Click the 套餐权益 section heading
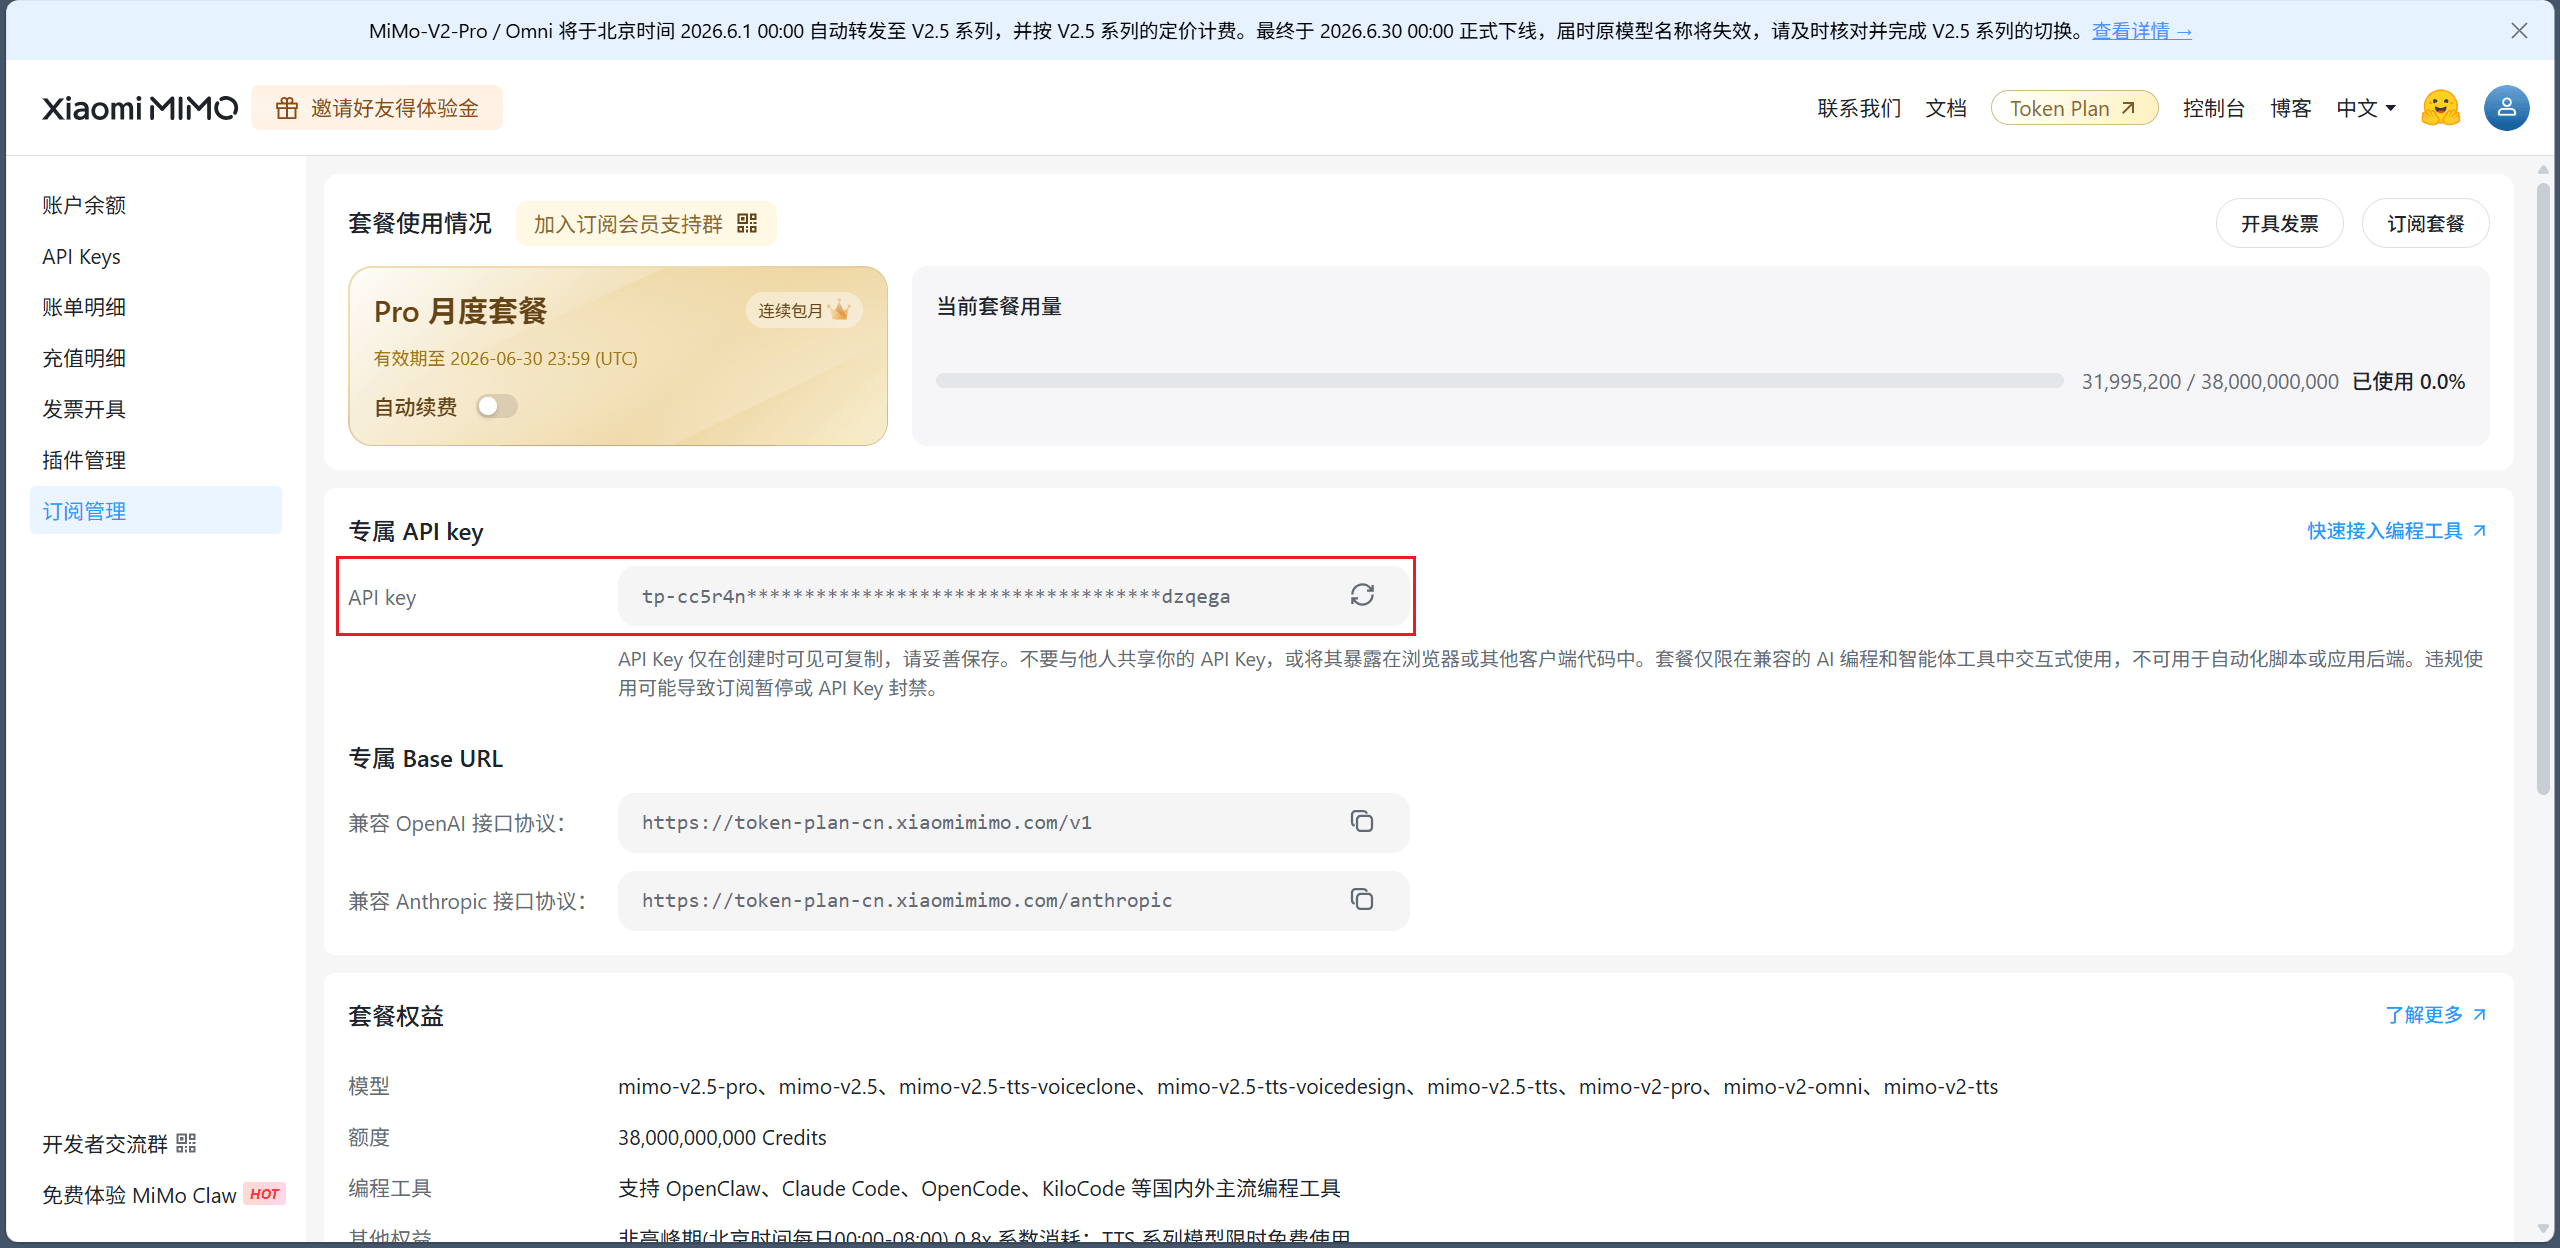 click(x=396, y=1016)
